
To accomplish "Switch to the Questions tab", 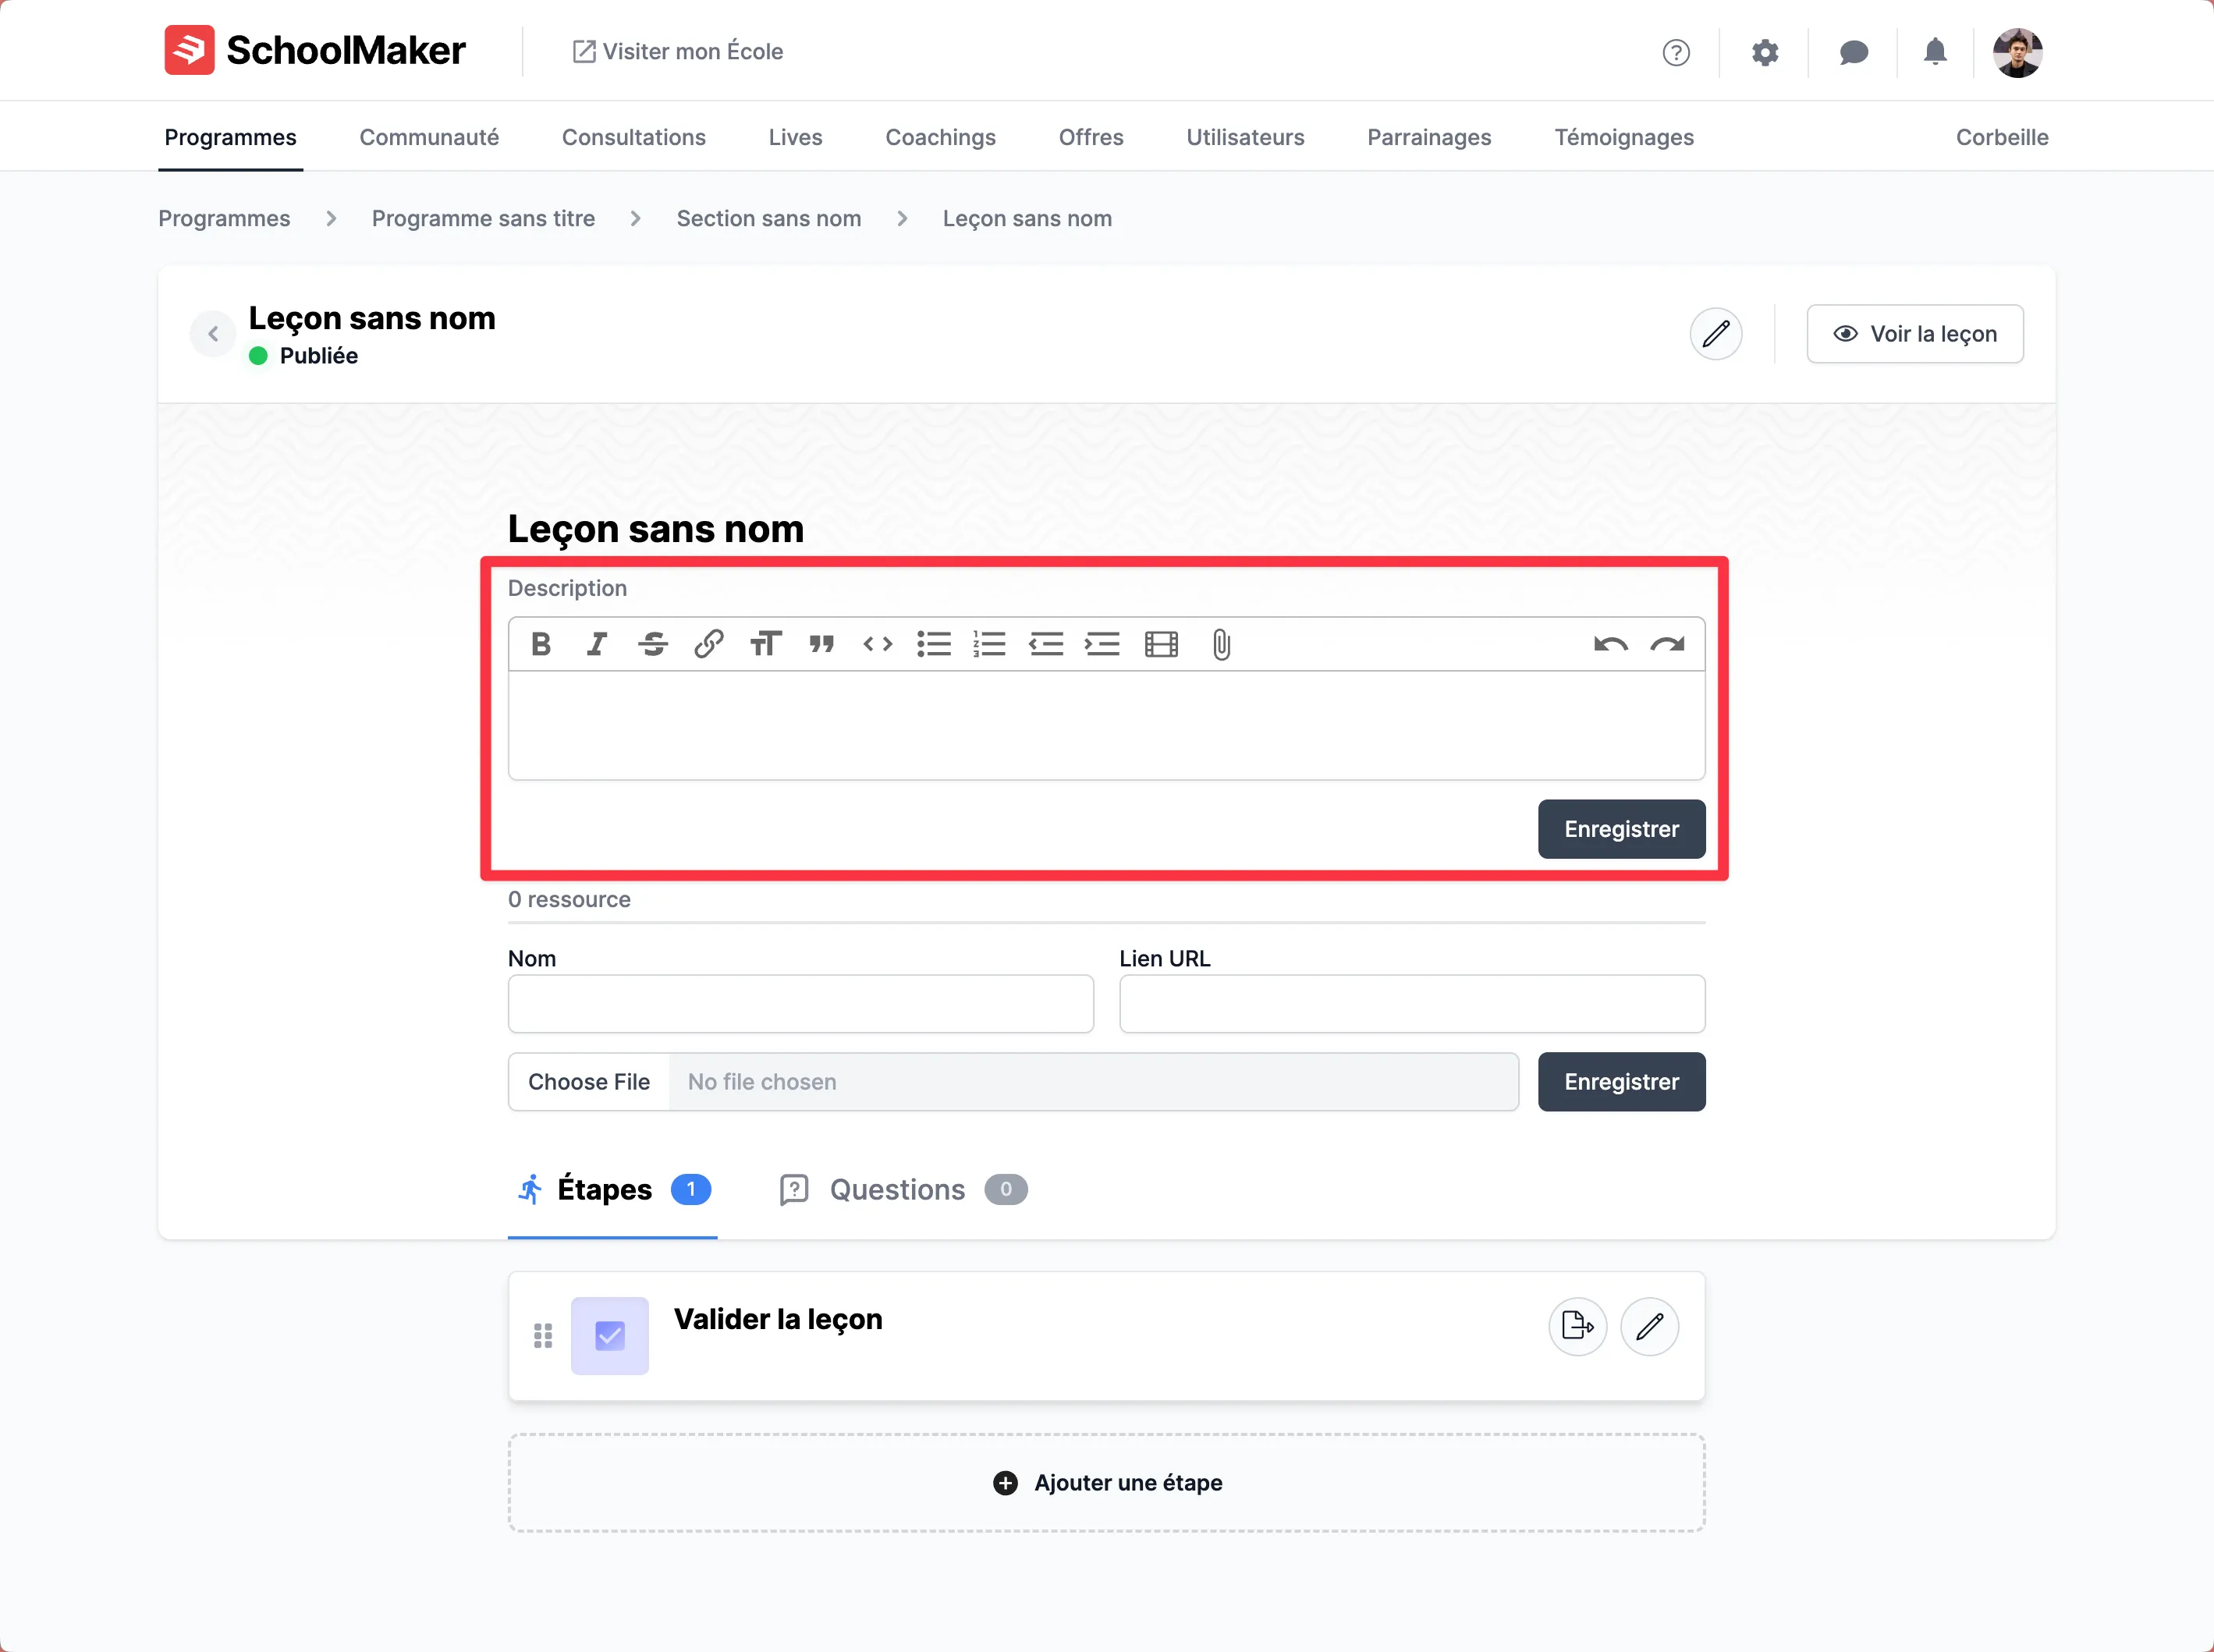I will click(903, 1190).
